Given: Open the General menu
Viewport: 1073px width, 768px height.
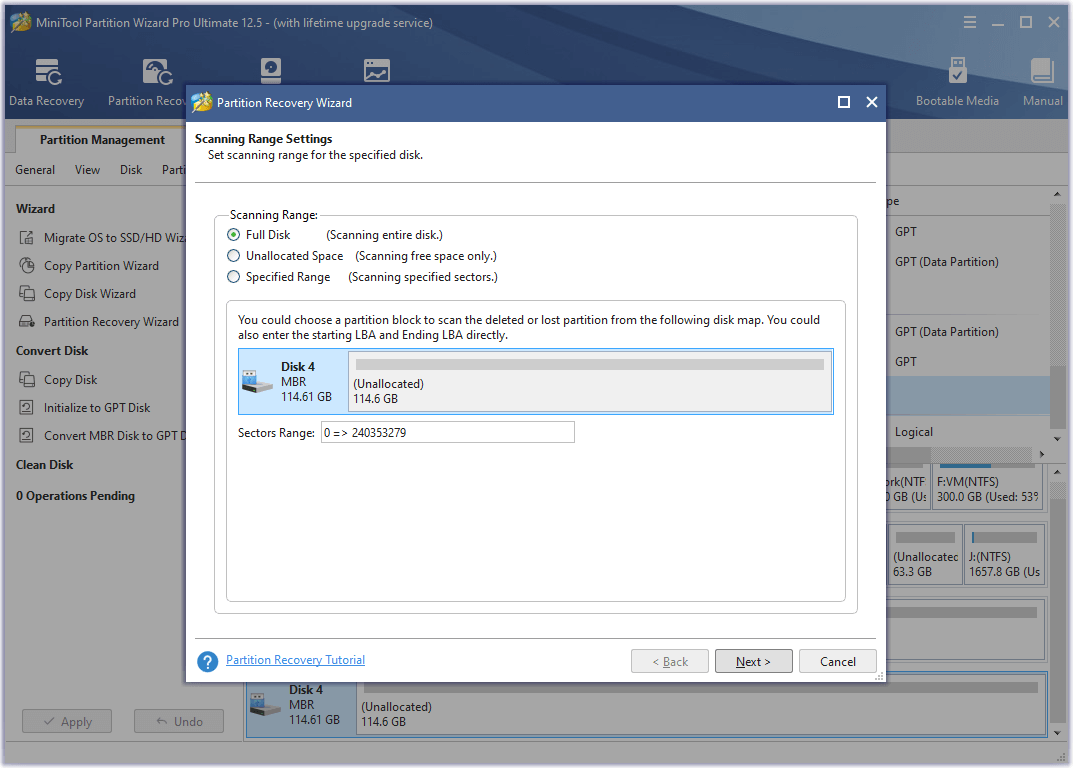Looking at the screenshot, I should coord(35,170).
